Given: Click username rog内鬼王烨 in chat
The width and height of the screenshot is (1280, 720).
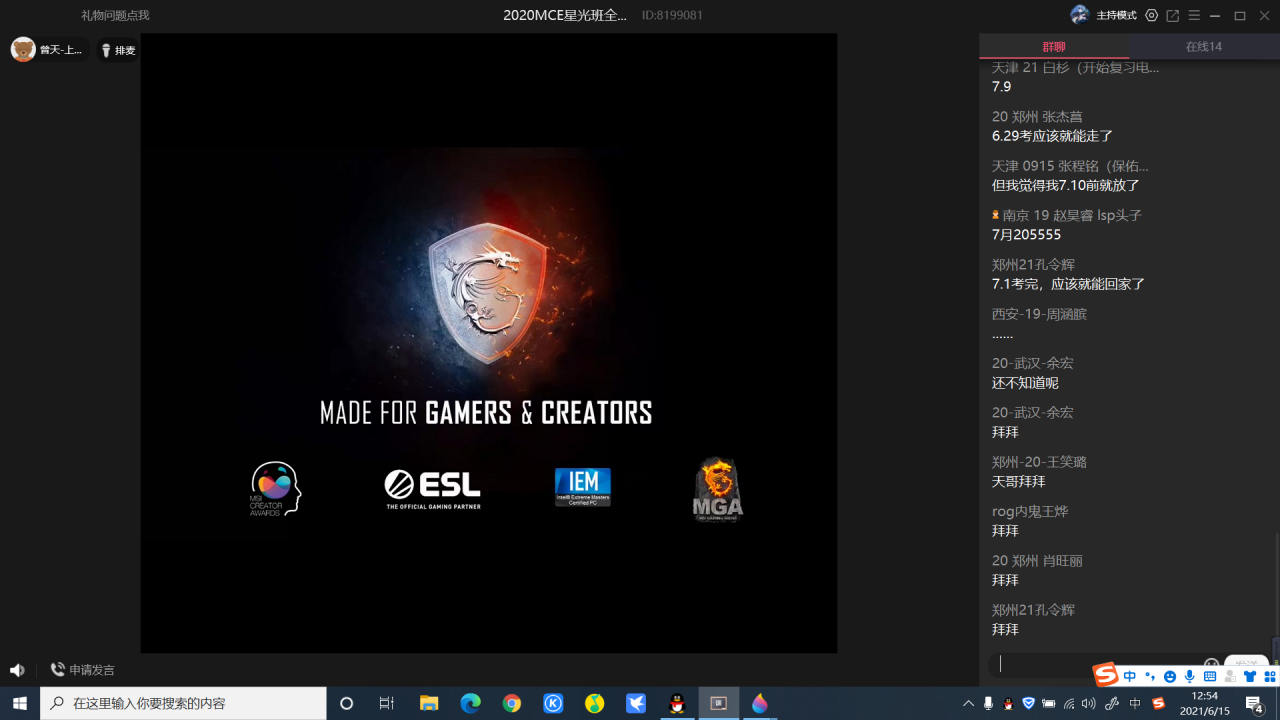Looking at the screenshot, I should 1030,511.
